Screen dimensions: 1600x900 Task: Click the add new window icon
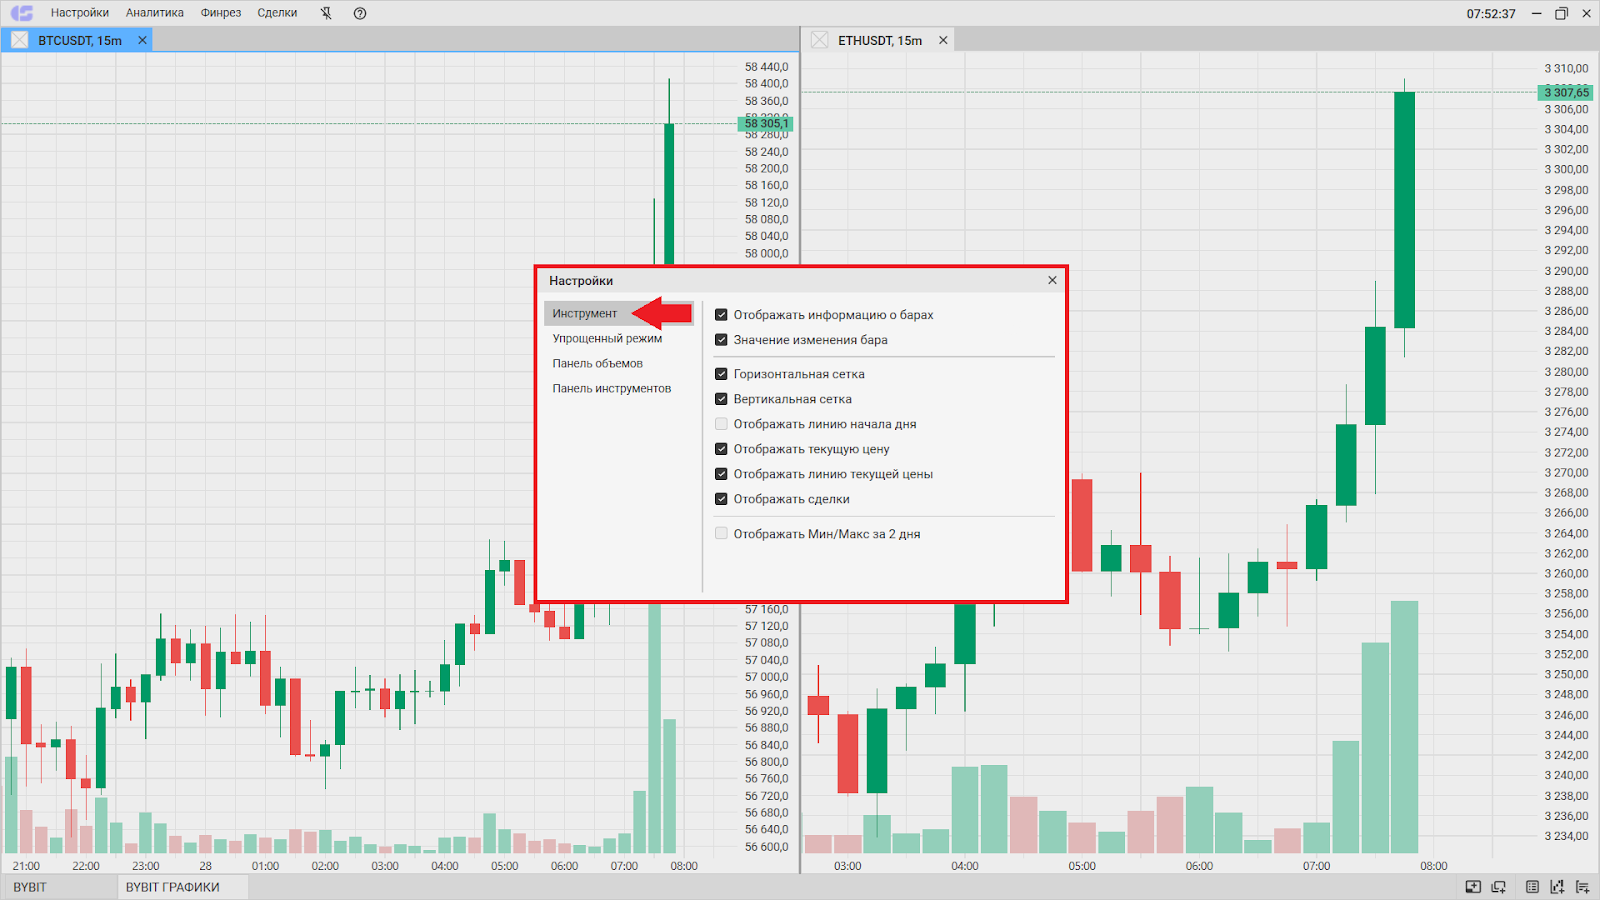tap(1499, 887)
